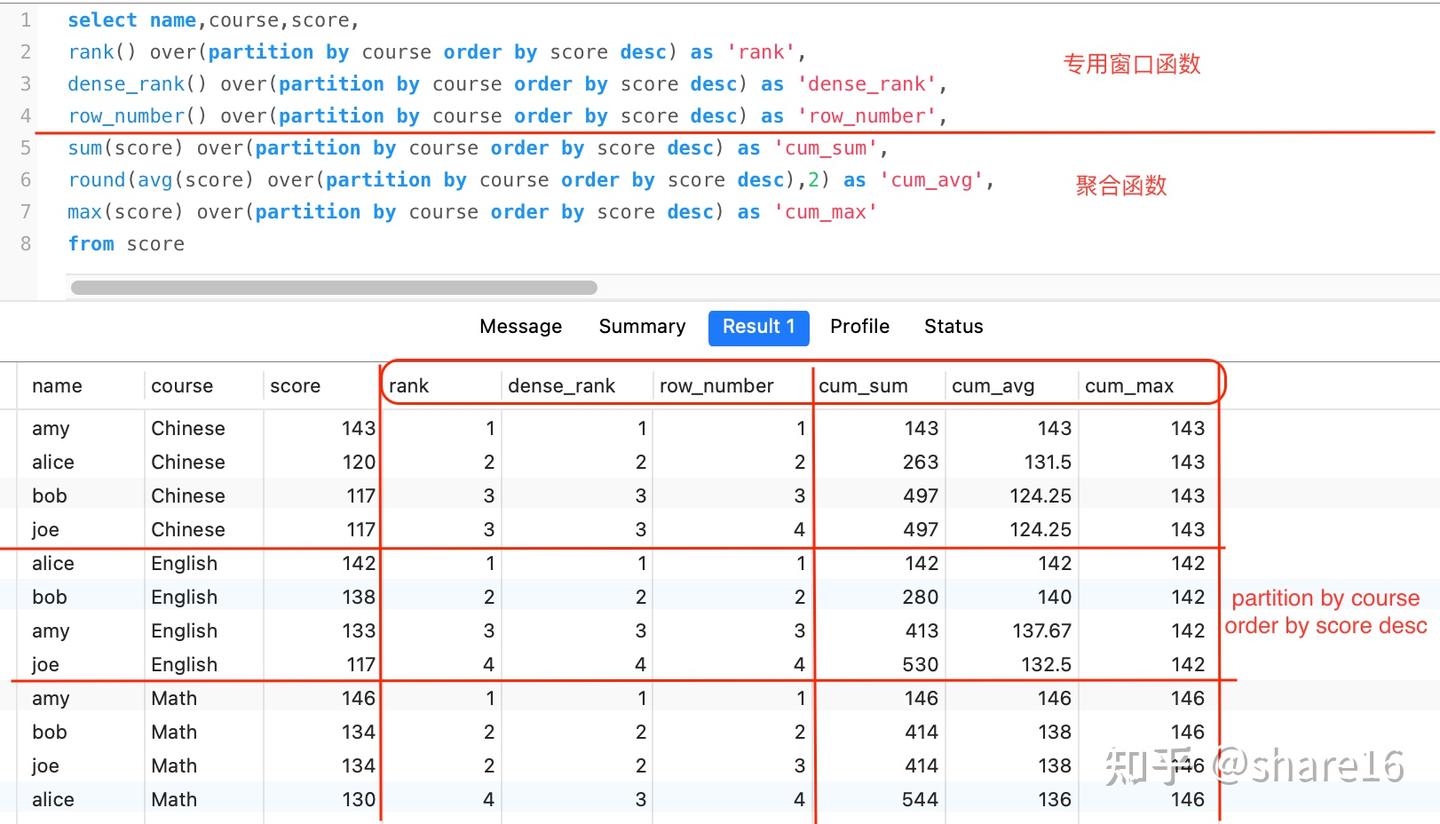Click the 'select' keyword in line 1

click(x=103, y=20)
